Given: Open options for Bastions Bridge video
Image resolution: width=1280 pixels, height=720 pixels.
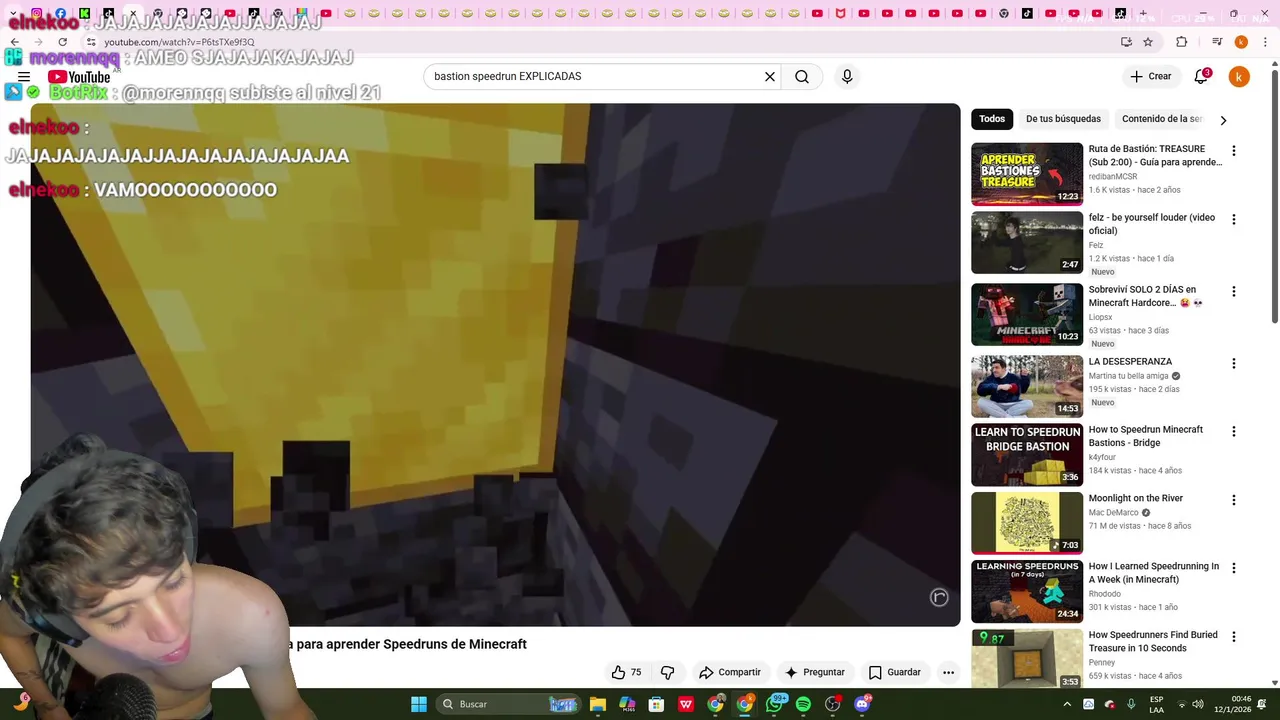Looking at the screenshot, I should coord(1234,432).
